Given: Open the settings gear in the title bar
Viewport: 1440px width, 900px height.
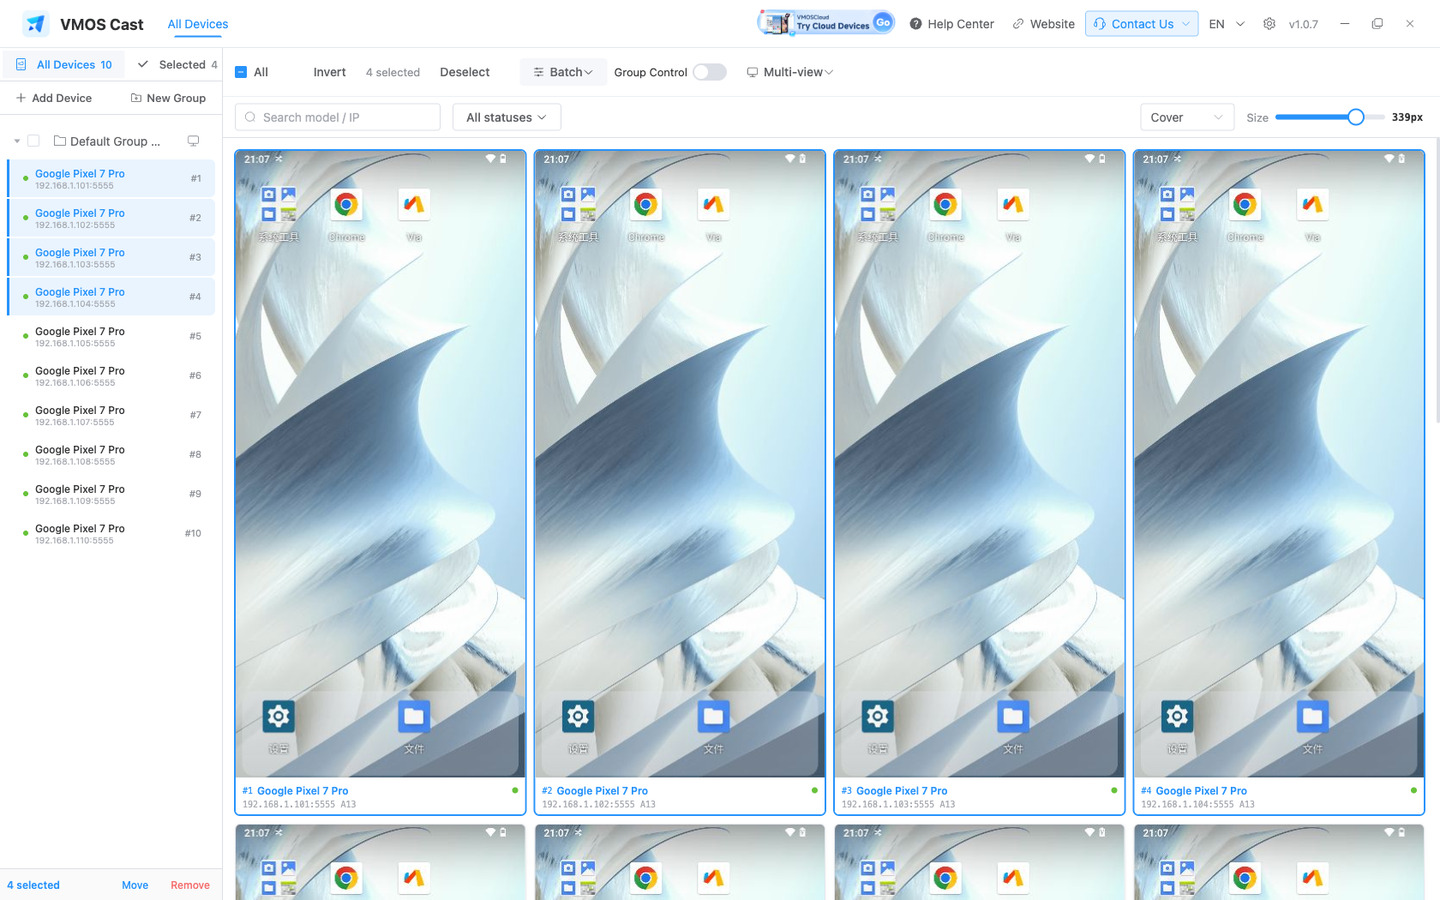Looking at the screenshot, I should tap(1269, 24).
